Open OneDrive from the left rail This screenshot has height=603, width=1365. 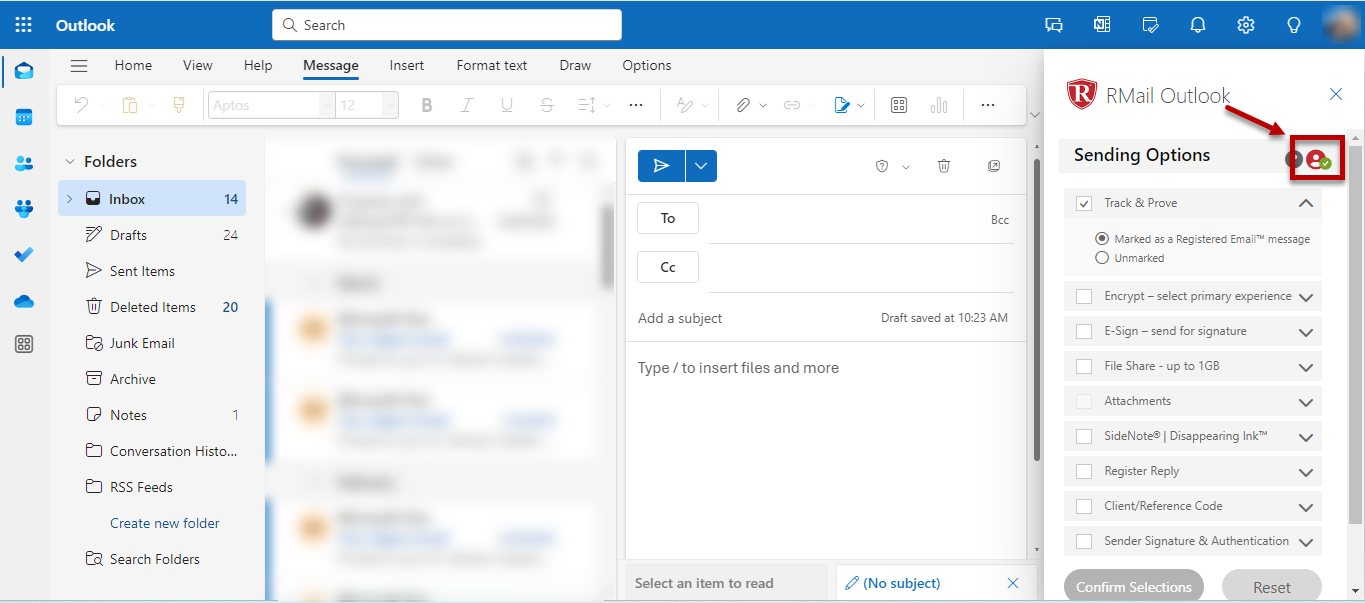coord(24,301)
